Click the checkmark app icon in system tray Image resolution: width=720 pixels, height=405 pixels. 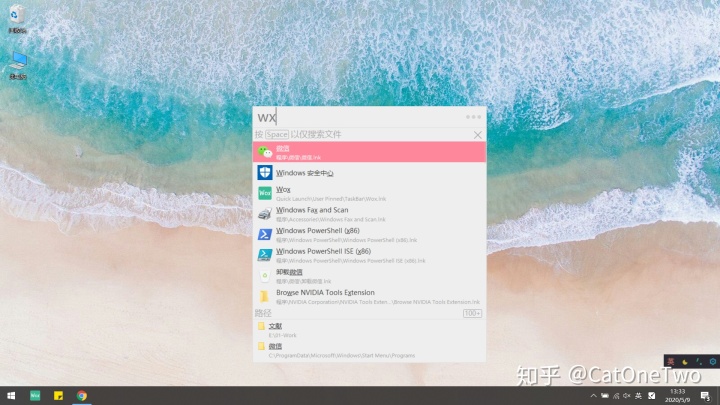[652, 396]
